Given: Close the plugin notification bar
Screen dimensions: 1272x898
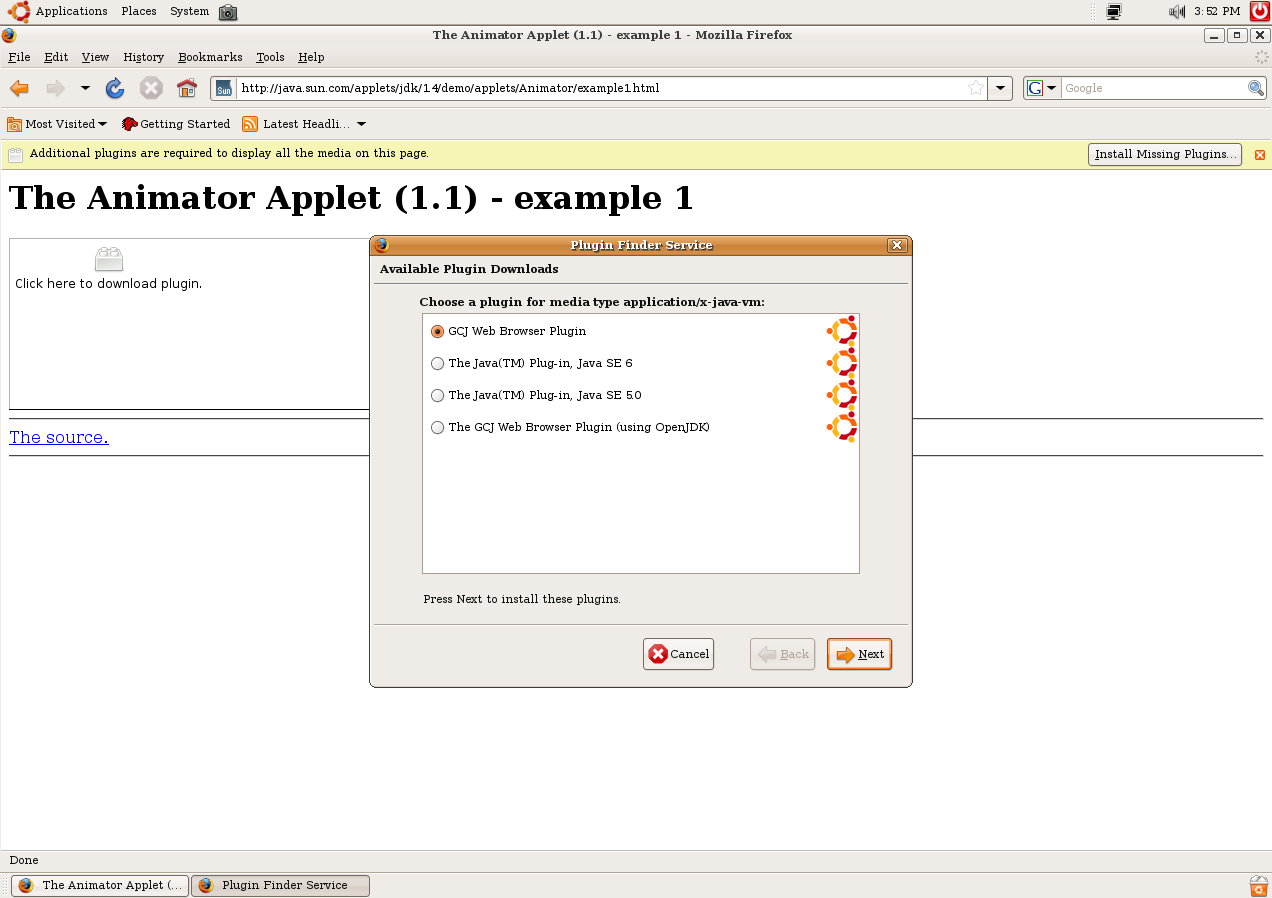Looking at the screenshot, I should (x=1260, y=155).
